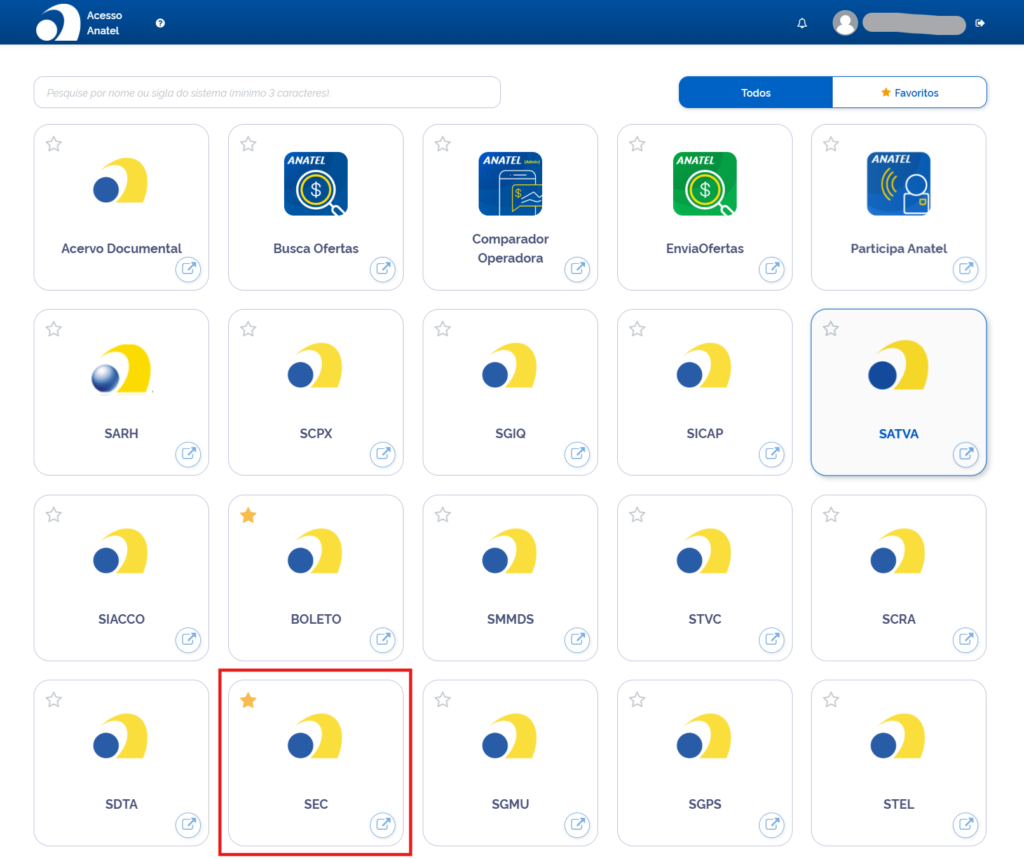Open the SGPS external link icon
This screenshot has height=859, width=1024.
771,825
